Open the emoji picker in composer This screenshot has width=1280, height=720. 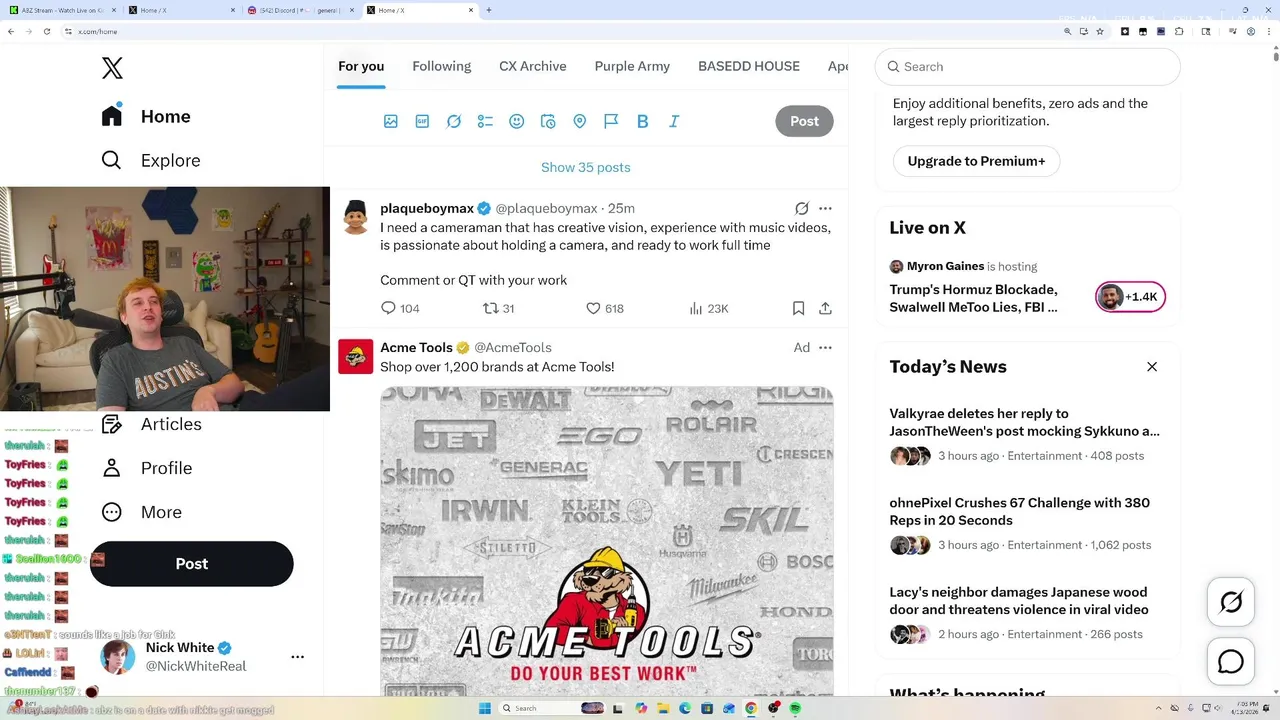click(x=517, y=121)
